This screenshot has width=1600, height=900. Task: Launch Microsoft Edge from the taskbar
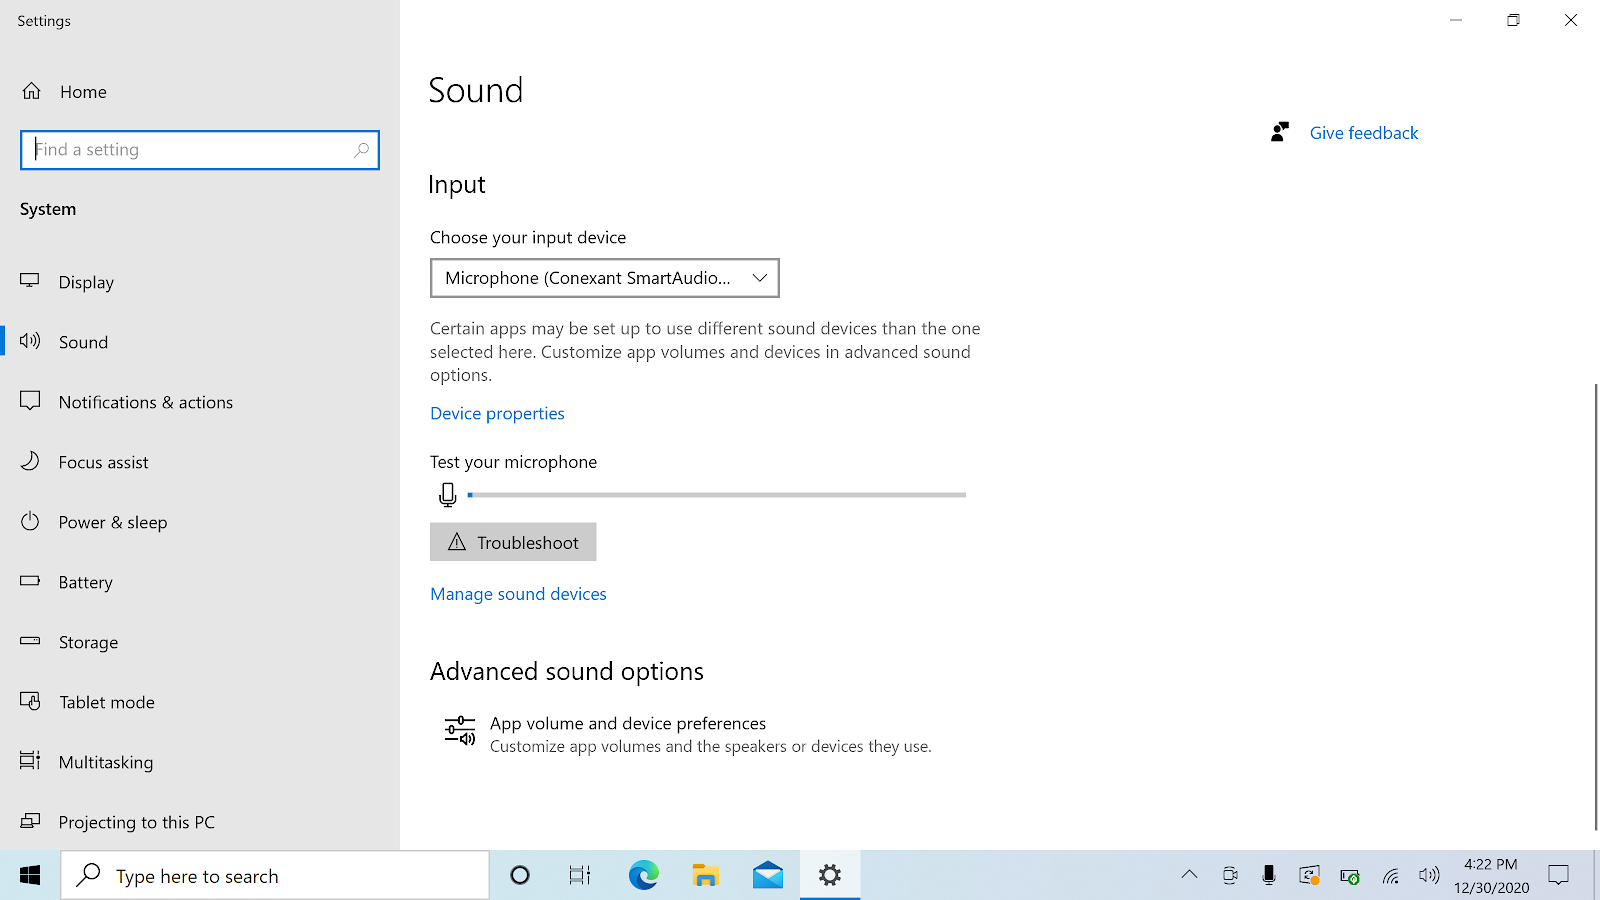pyautogui.click(x=643, y=876)
